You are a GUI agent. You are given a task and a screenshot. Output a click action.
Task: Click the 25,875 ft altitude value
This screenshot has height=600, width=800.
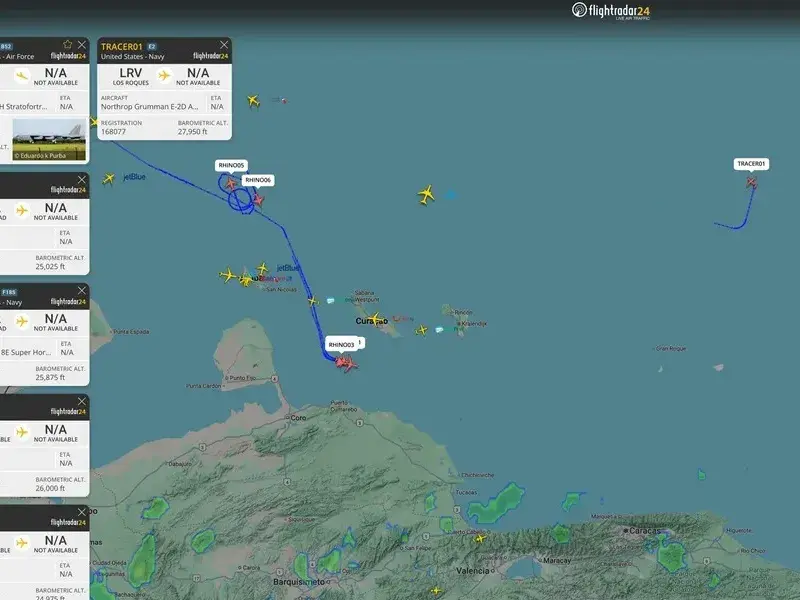[x=50, y=378]
